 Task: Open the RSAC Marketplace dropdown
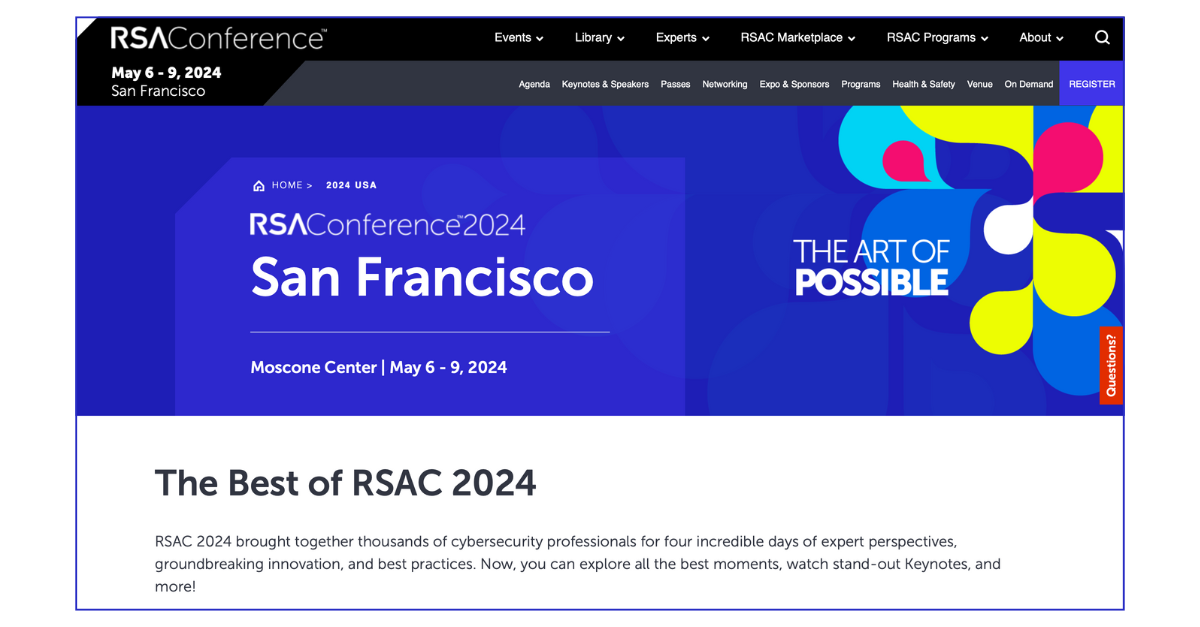tap(797, 37)
